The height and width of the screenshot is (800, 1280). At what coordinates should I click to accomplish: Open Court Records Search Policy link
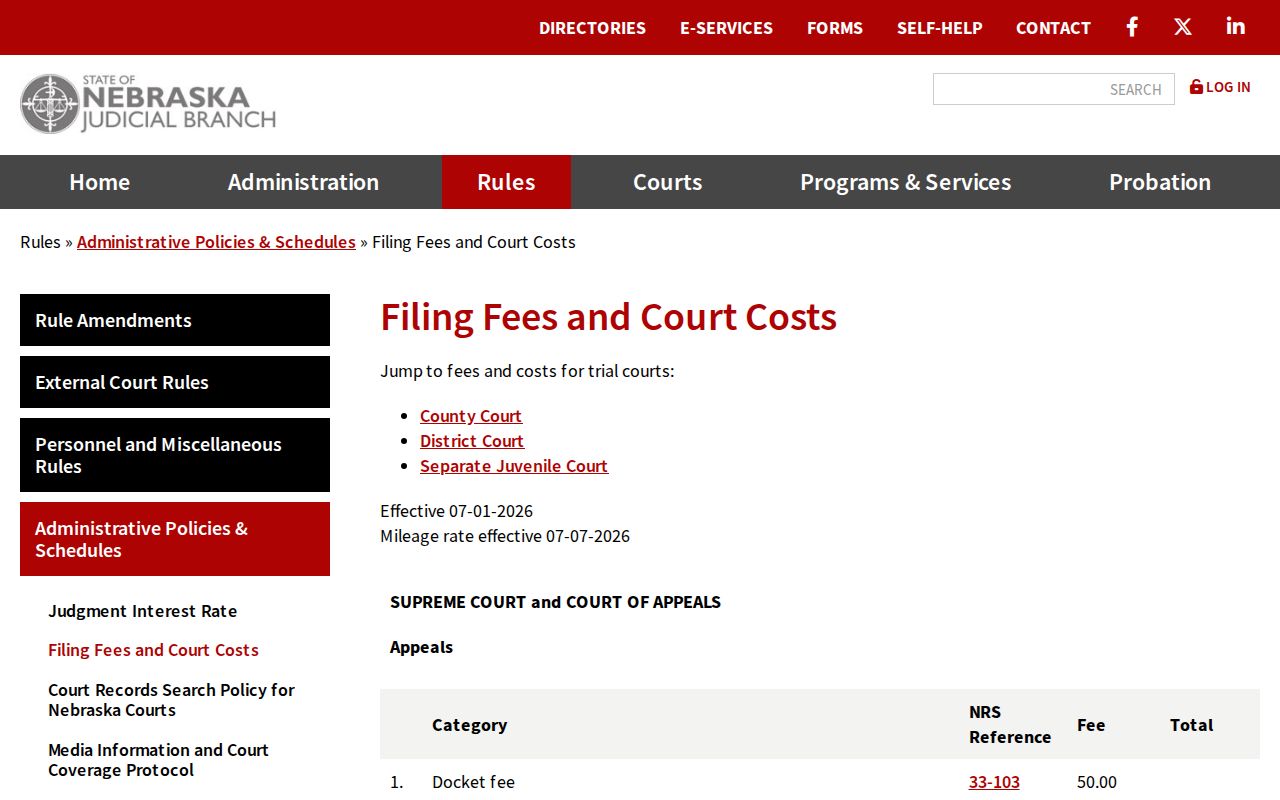(x=171, y=700)
